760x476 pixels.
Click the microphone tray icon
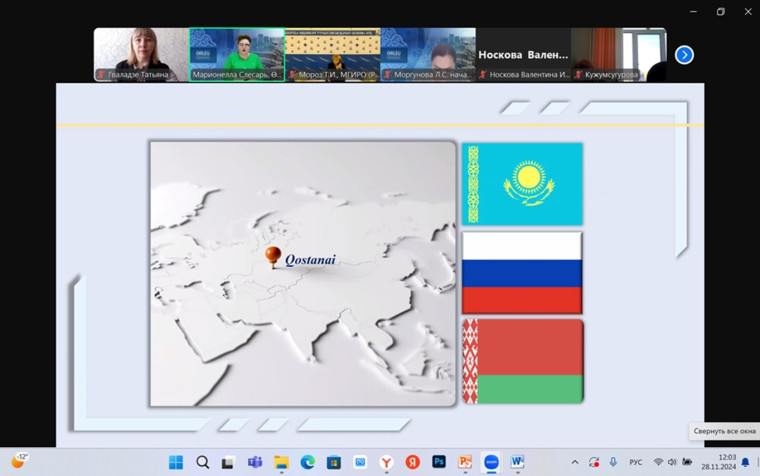[x=613, y=462]
